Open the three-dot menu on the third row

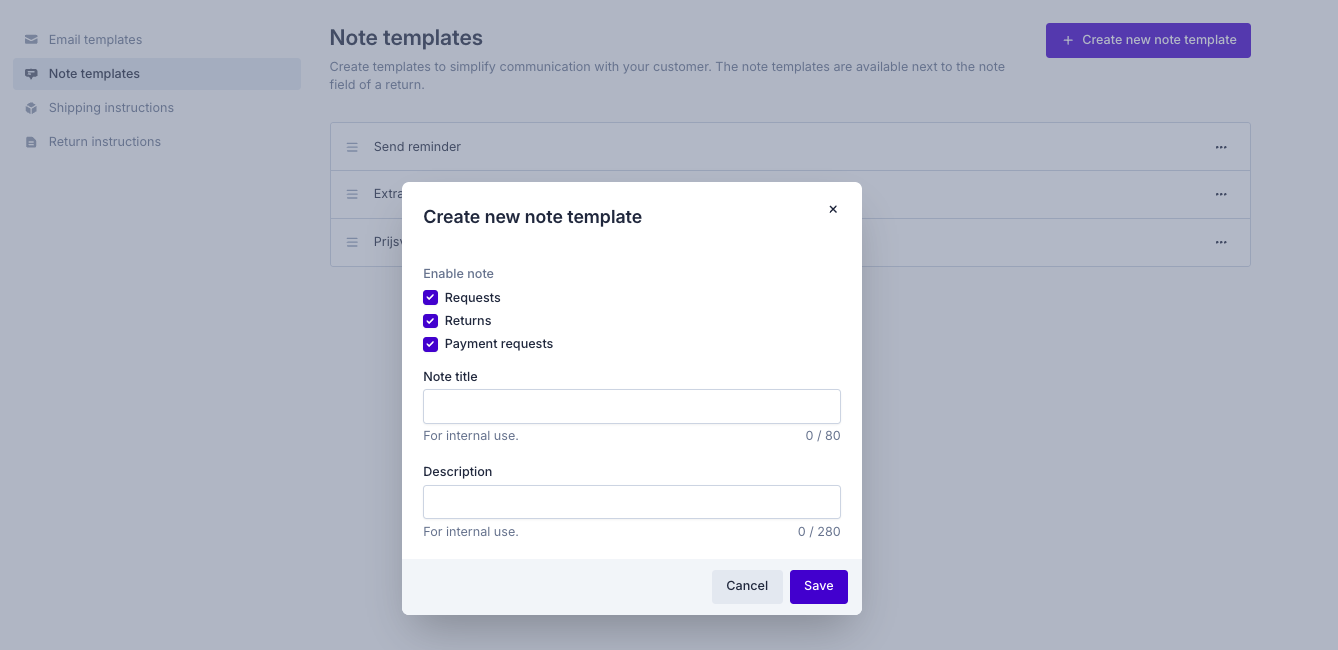1221,242
